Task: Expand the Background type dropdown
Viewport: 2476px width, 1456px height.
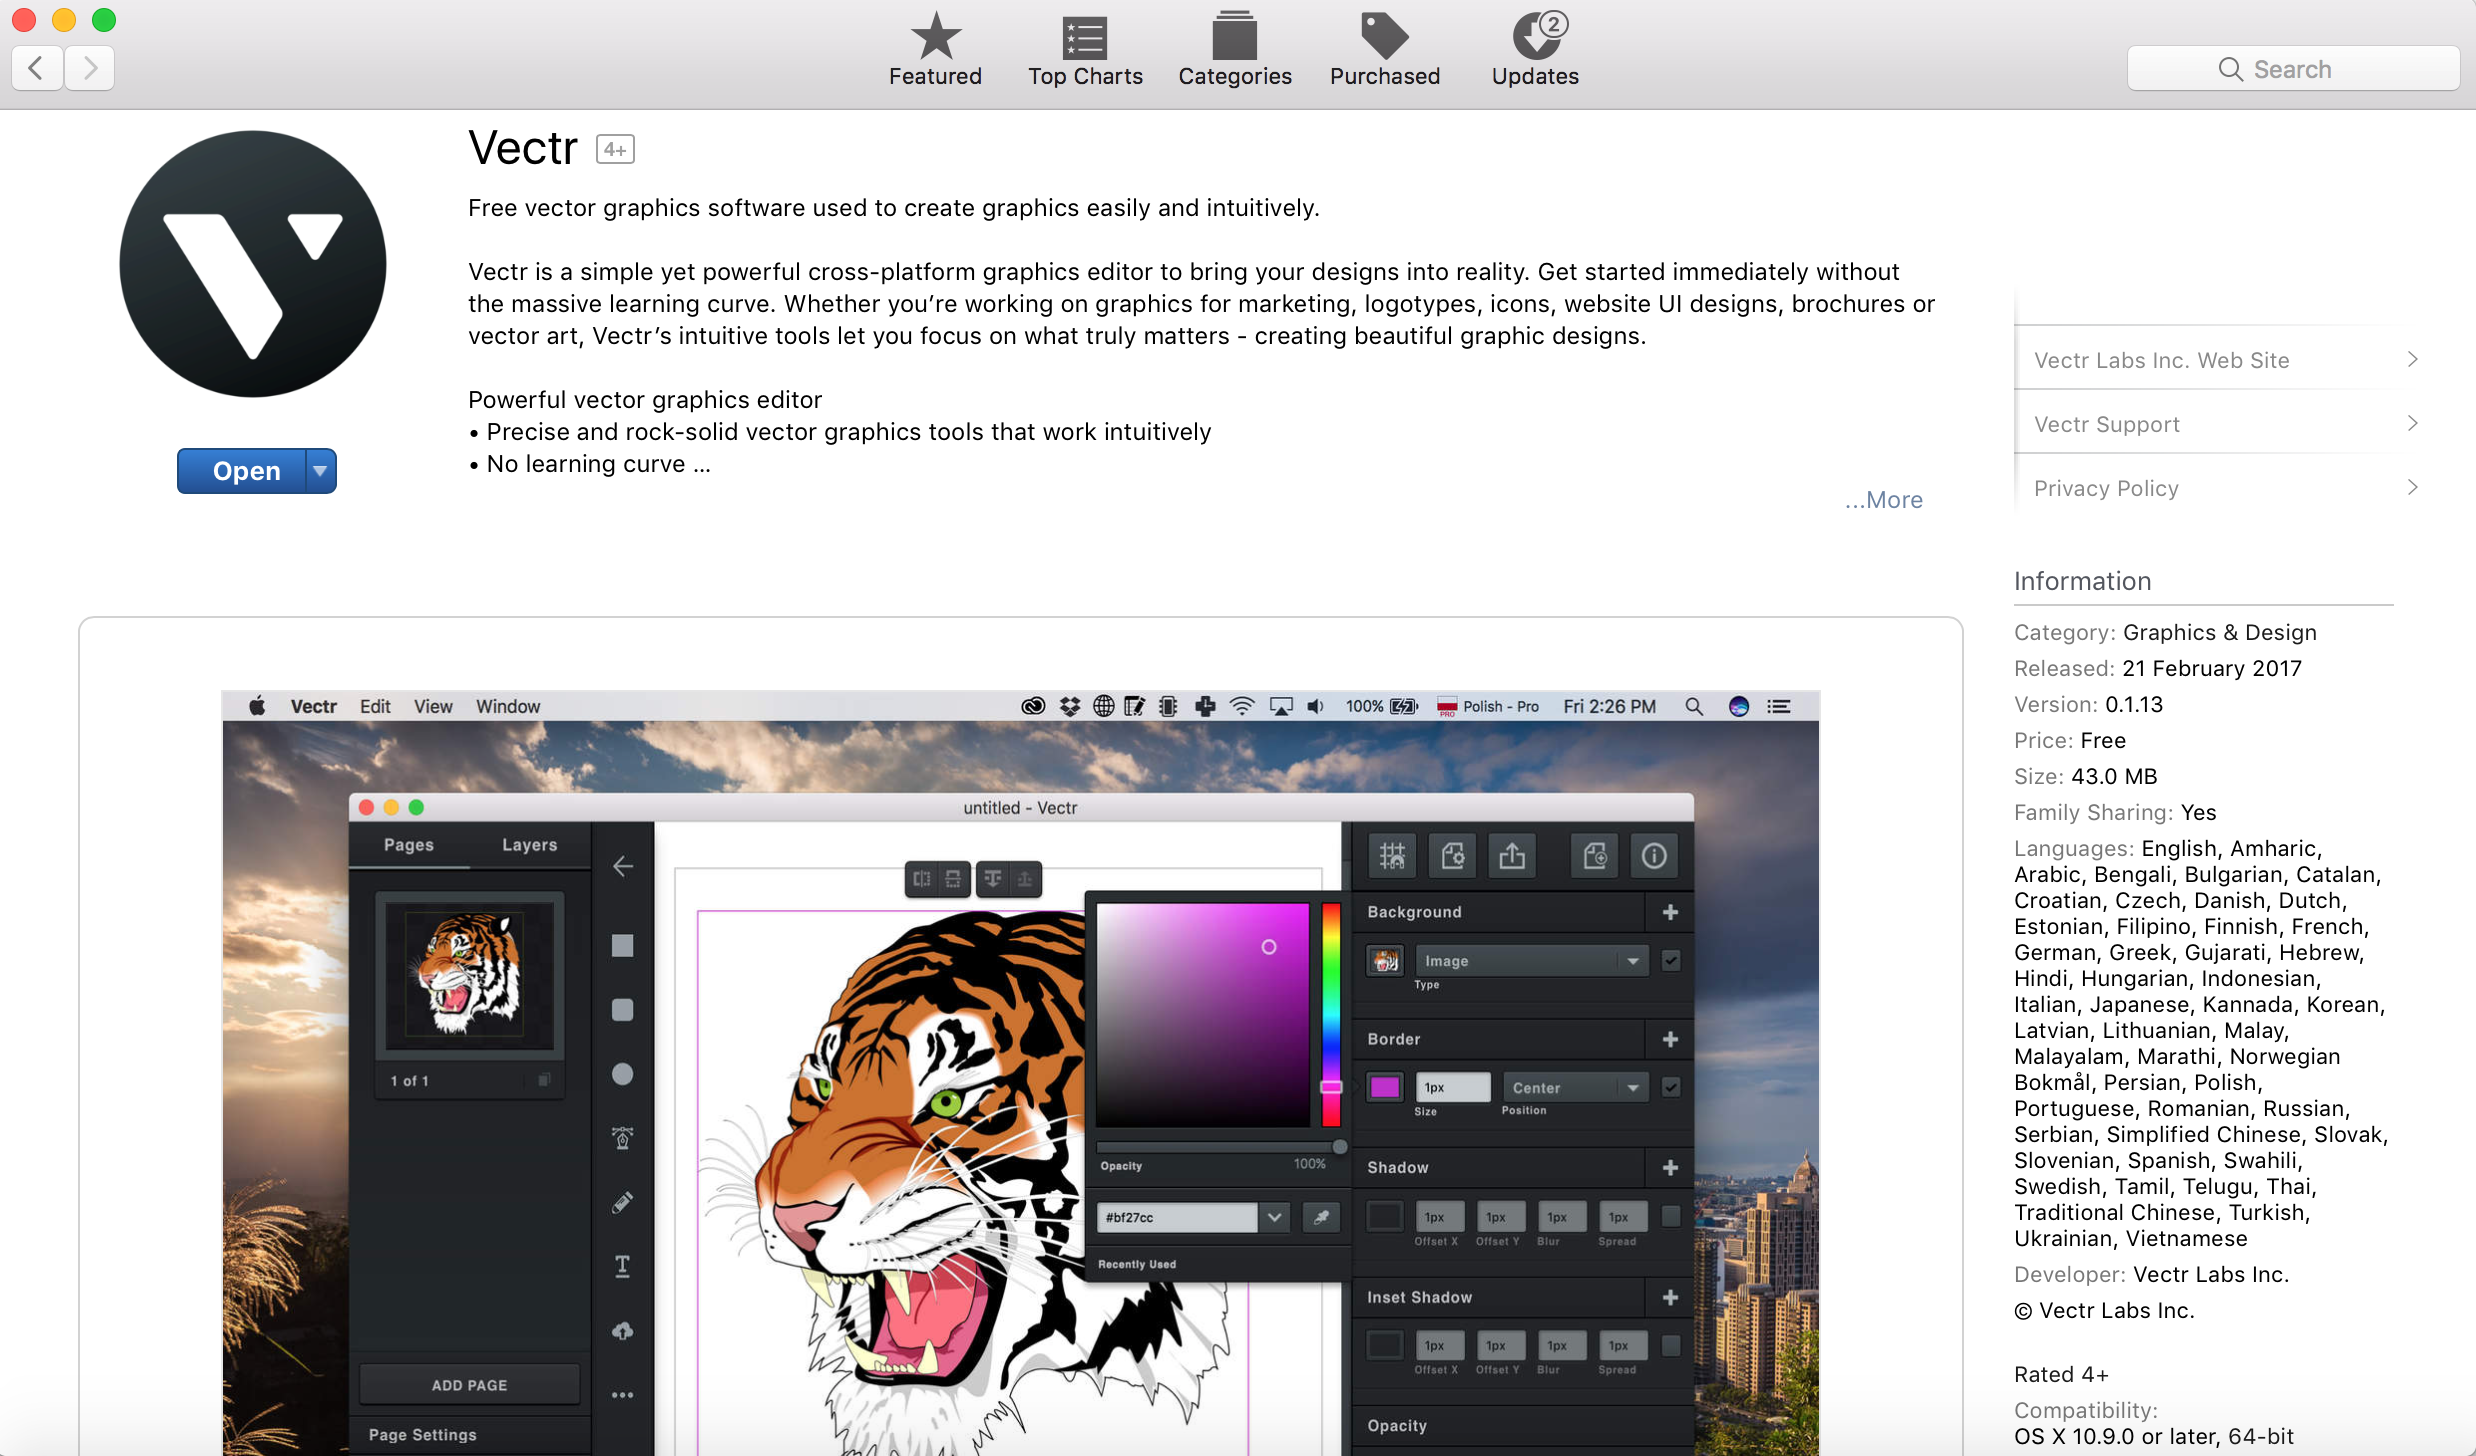Action: pos(1627,962)
